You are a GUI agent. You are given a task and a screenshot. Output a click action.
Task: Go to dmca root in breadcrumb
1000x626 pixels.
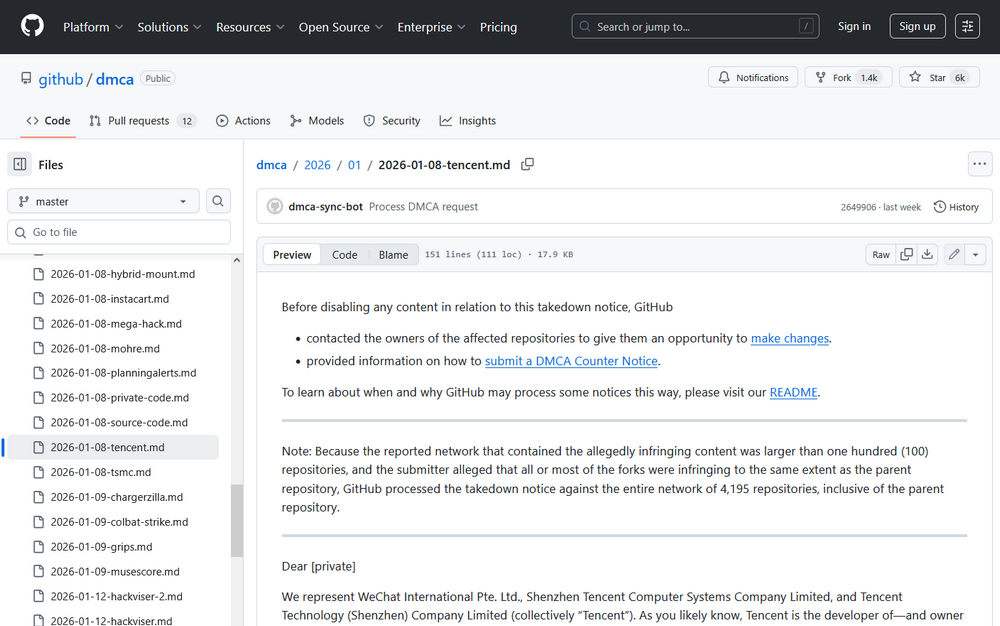click(x=271, y=164)
